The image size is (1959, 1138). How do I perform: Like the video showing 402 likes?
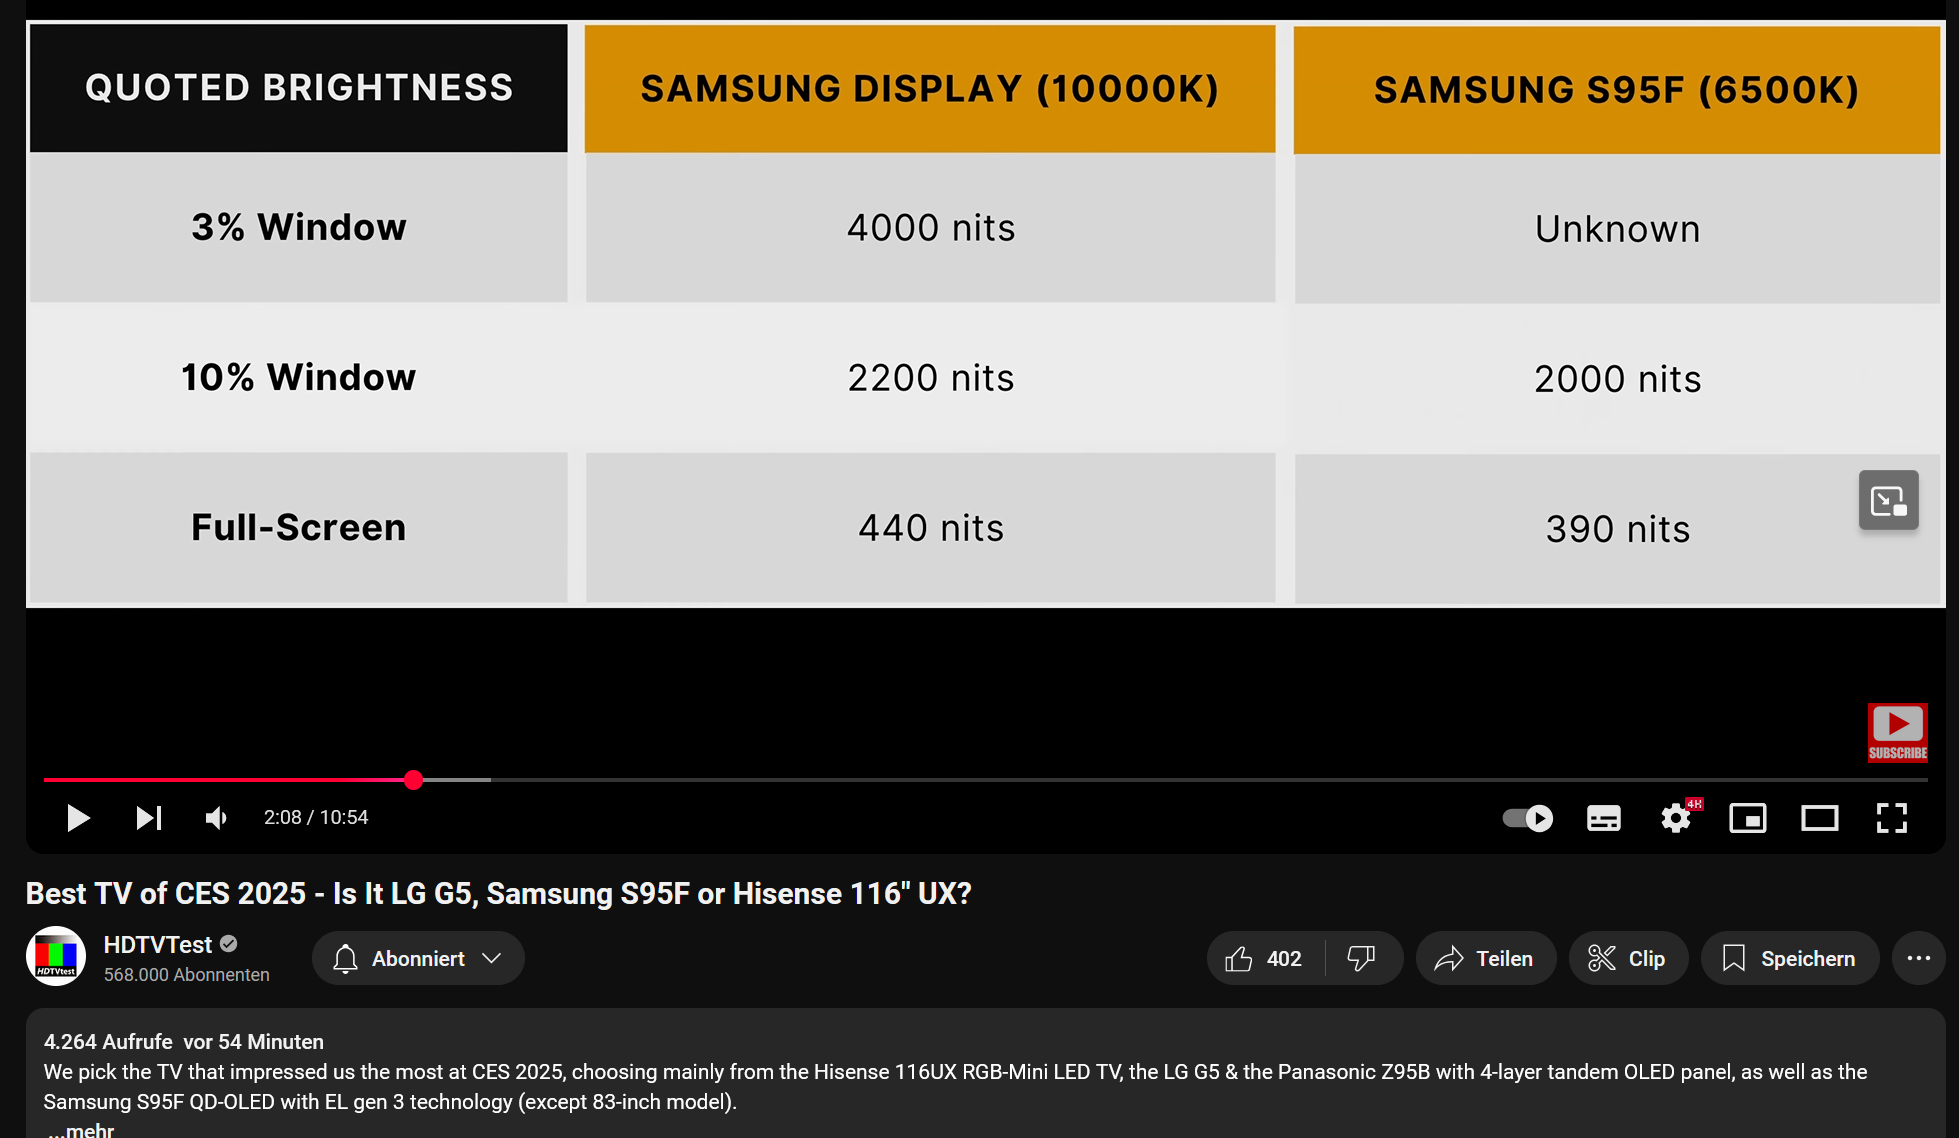coord(1263,957)
